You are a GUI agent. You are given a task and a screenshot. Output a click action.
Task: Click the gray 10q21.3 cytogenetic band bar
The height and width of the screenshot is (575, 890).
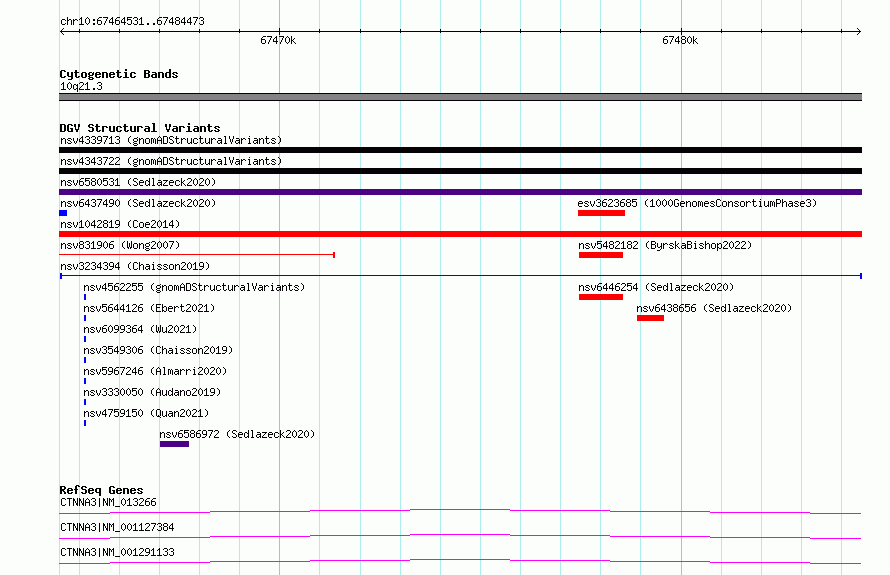tap(460, 97)
